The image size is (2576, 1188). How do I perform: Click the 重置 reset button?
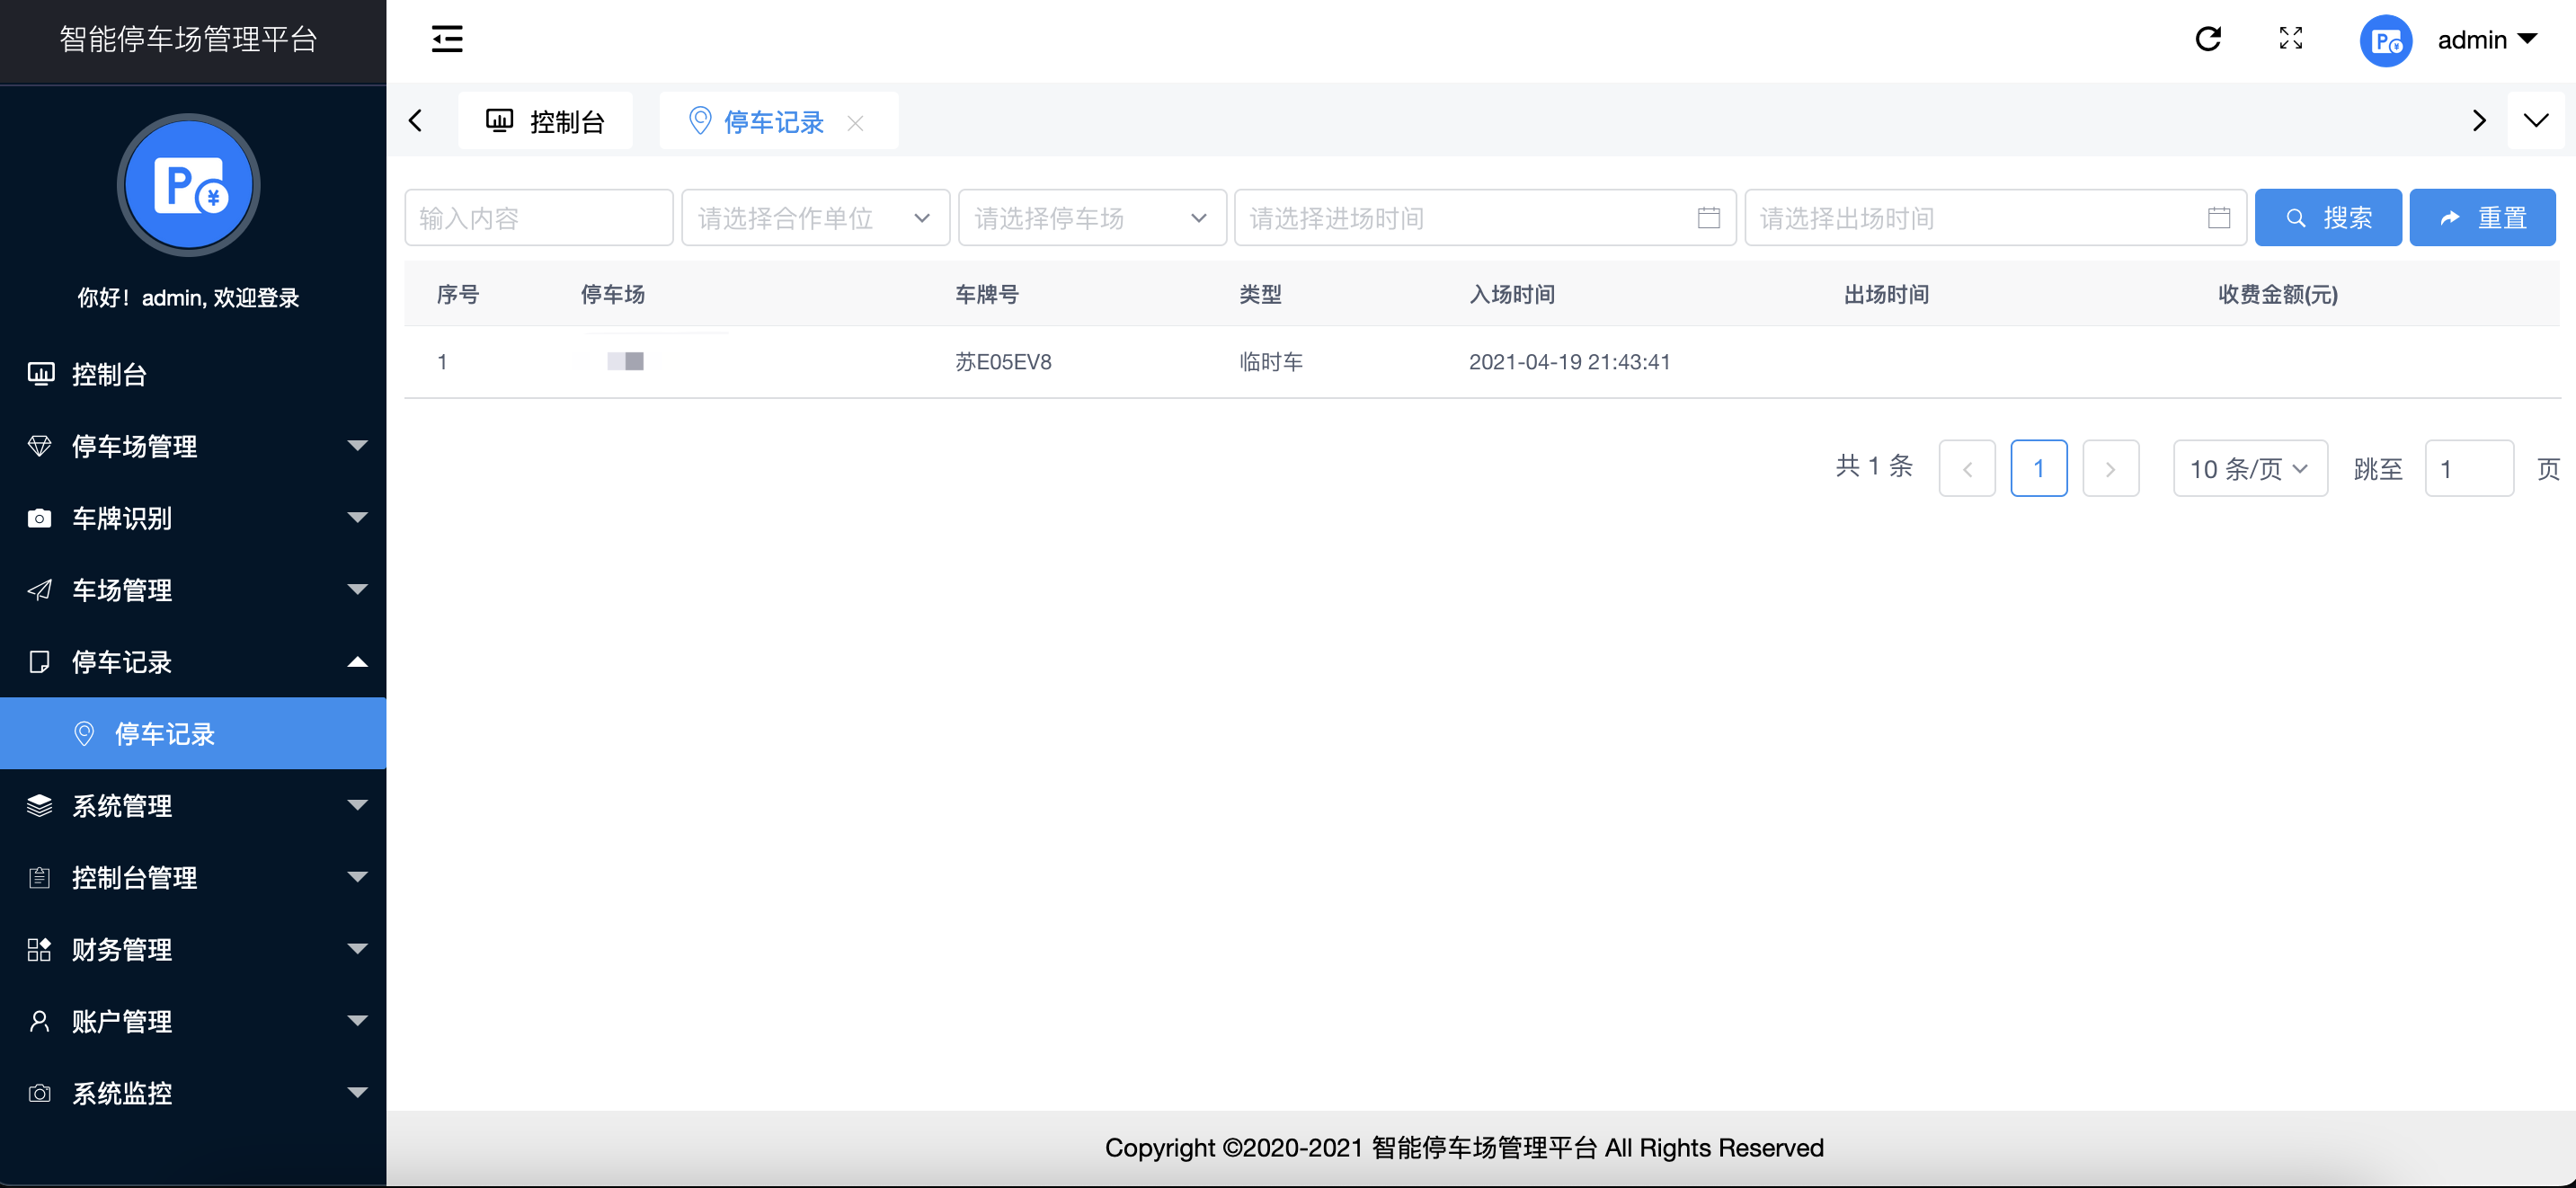click(2483, 217)
